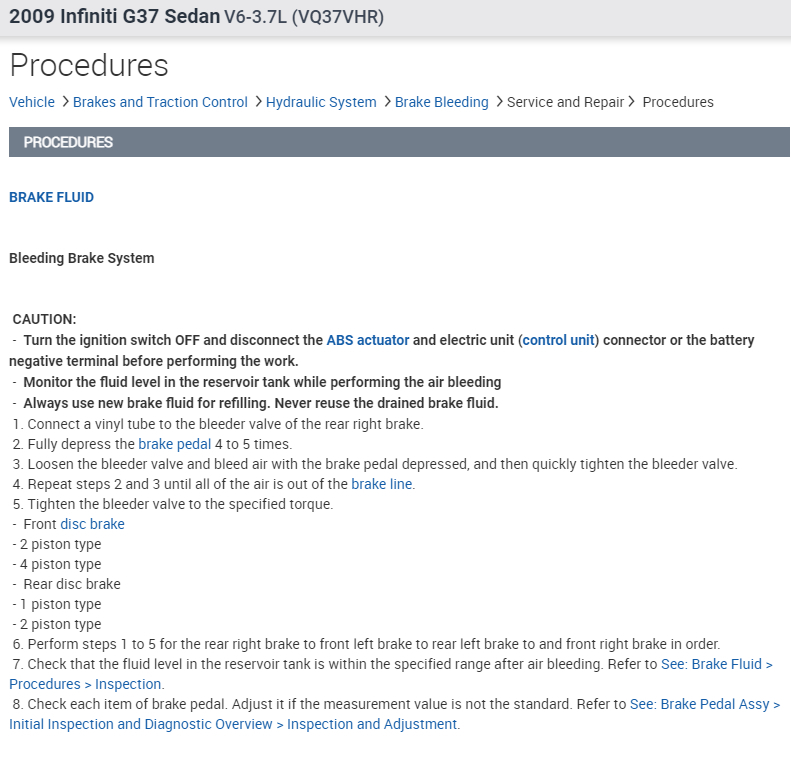
Task: Click the BRAKE FLUID heading link
Action: click(x=51, y=197)
